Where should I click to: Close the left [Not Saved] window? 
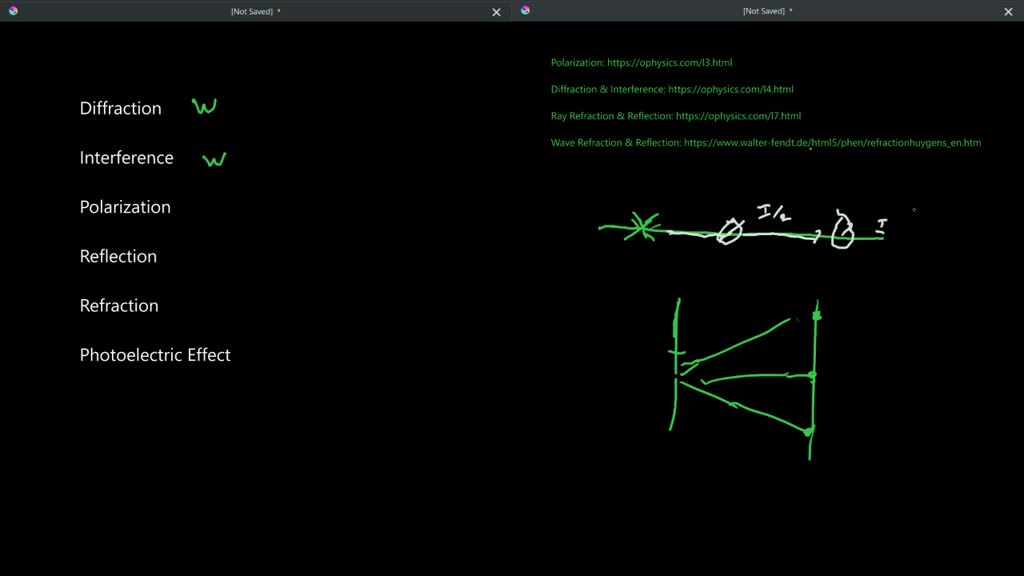point(496,12)
